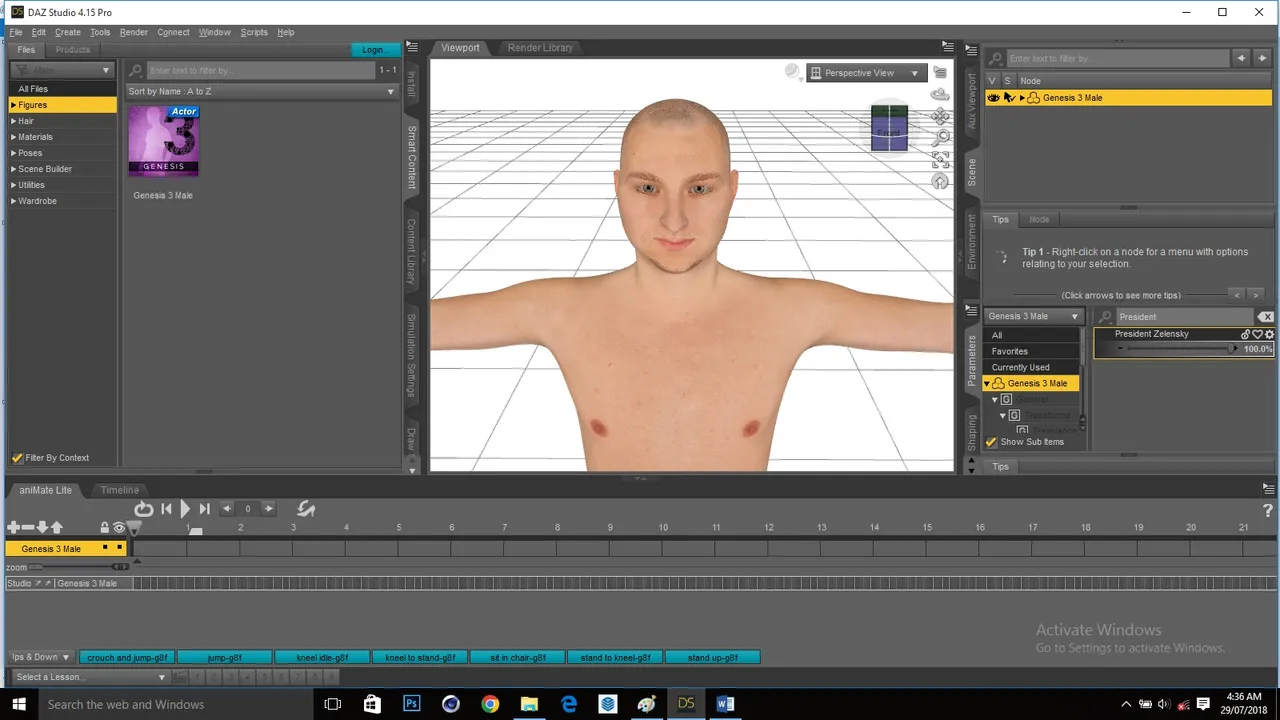1280x720 pixels.
Task: Expand the Hair category
Action: pos(14,121)
